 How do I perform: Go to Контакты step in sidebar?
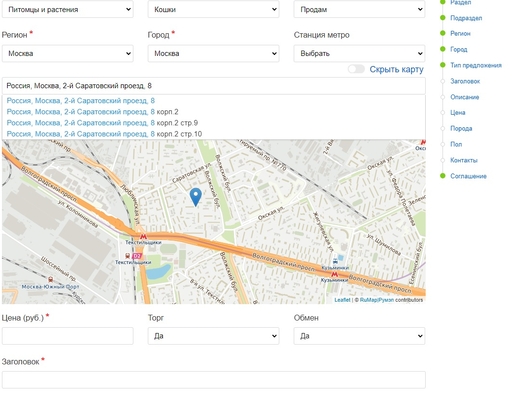464,160
